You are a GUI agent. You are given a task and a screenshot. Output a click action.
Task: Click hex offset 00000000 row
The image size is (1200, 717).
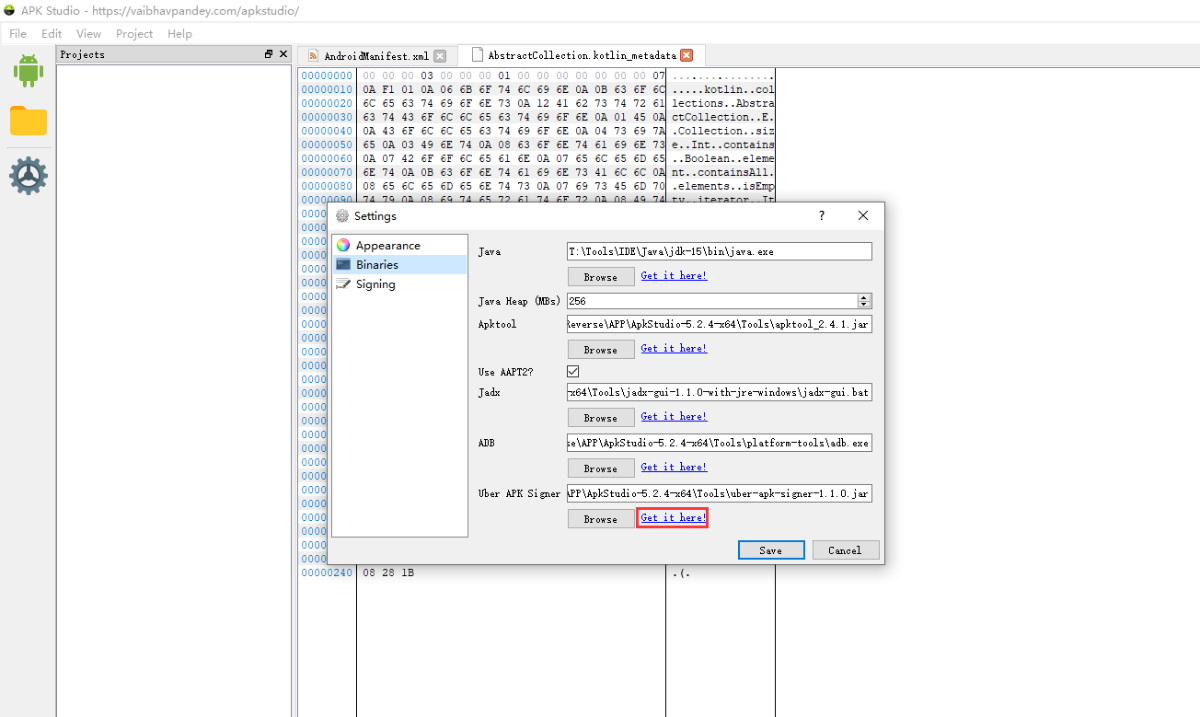[327, 76]
